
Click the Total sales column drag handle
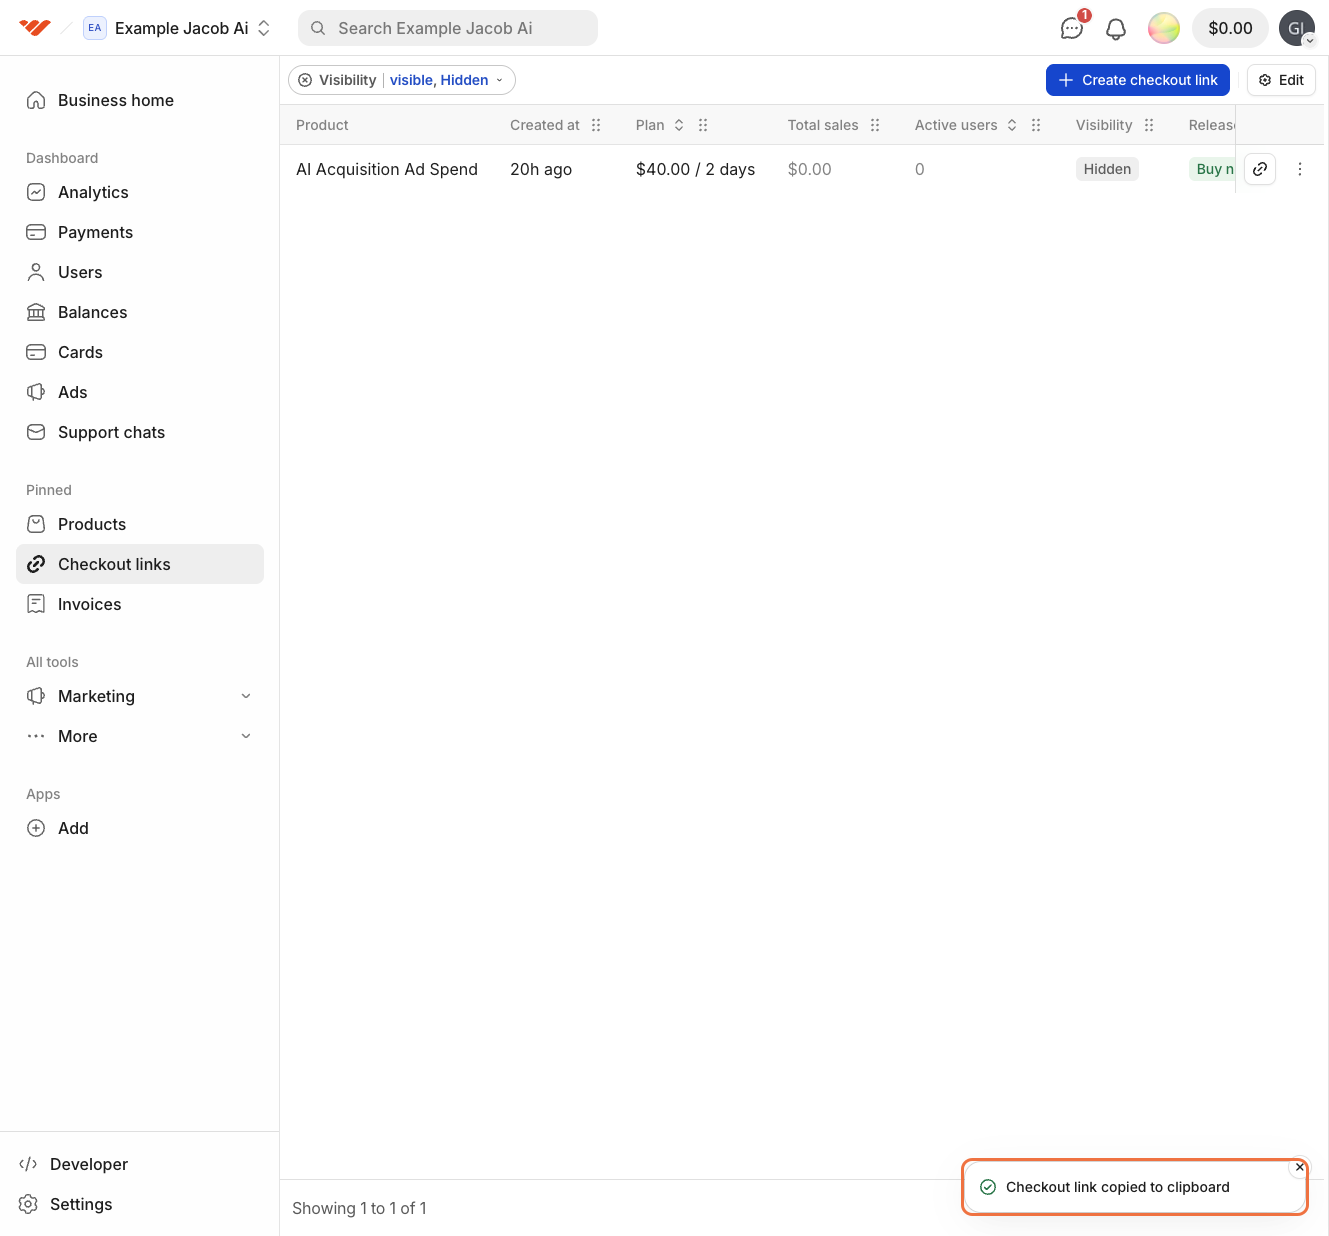[x=875, y=125]
